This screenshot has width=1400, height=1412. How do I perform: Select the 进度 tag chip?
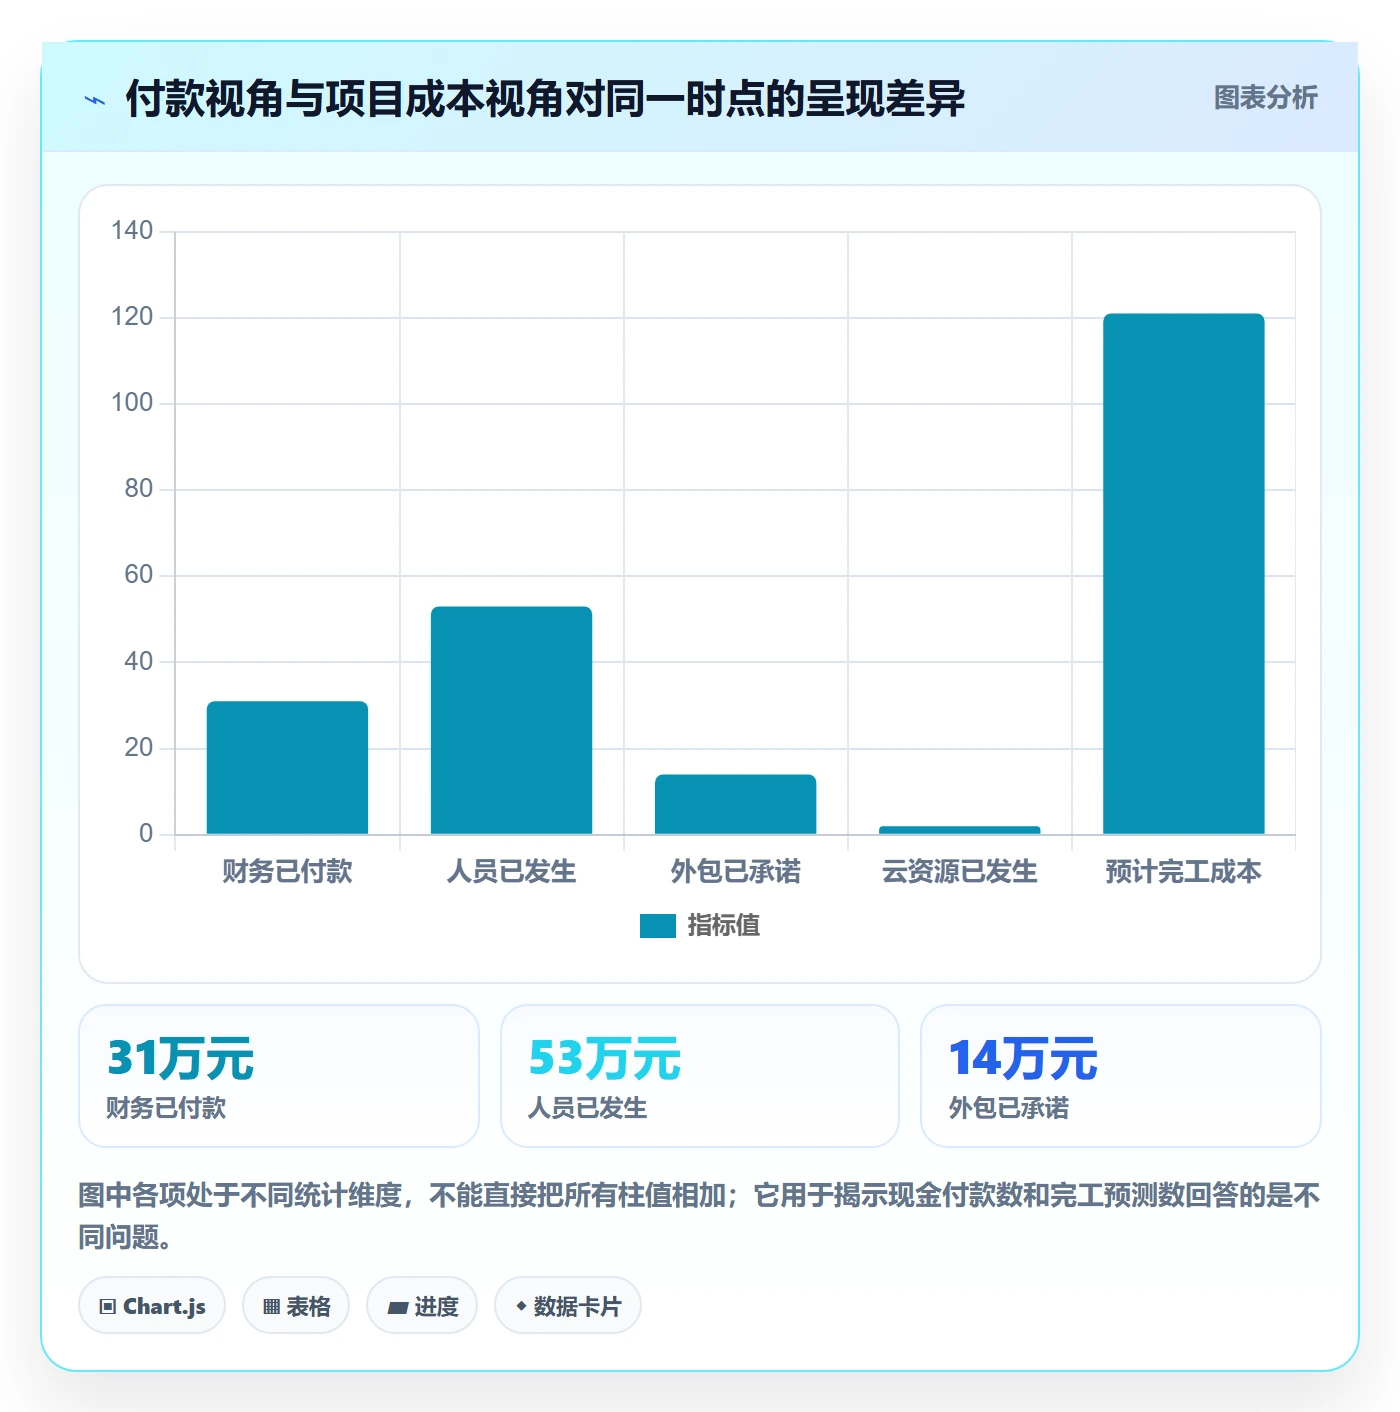422,1306
